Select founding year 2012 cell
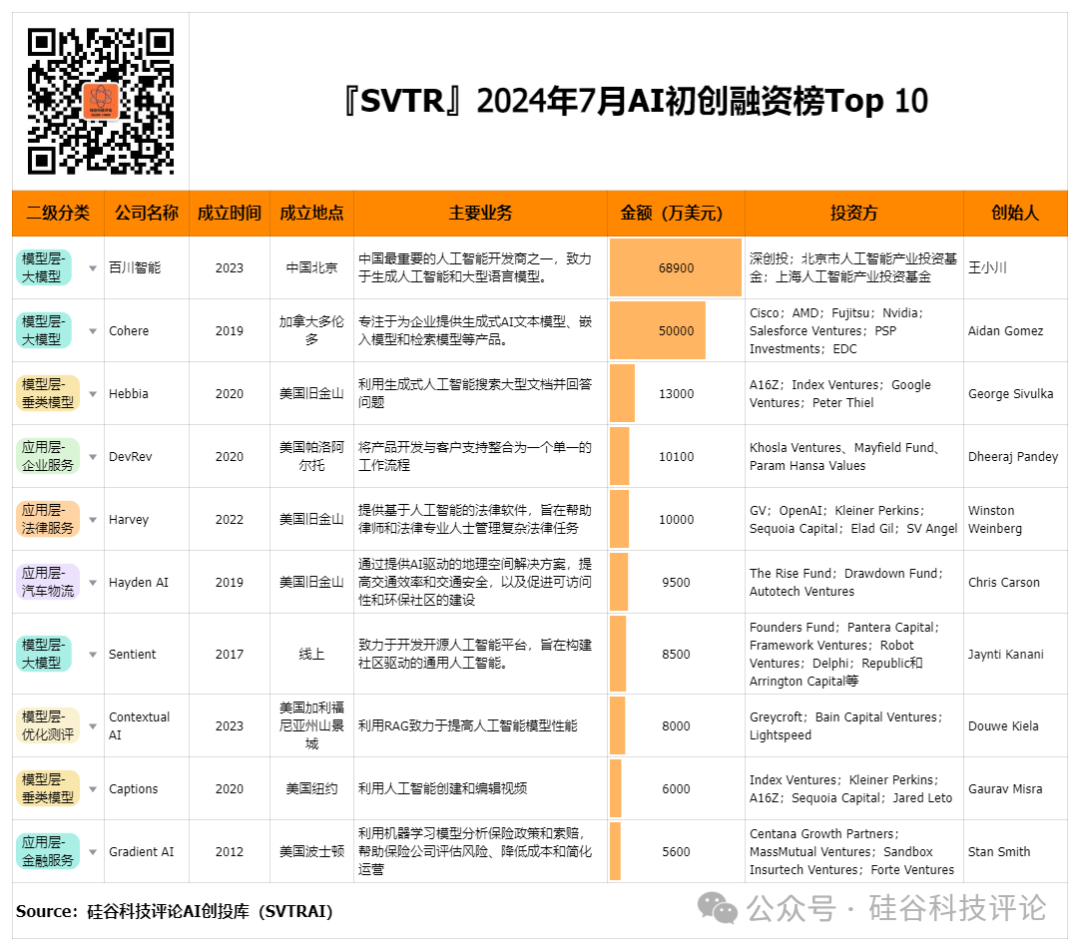1080x951 pixels. [229, 852]
